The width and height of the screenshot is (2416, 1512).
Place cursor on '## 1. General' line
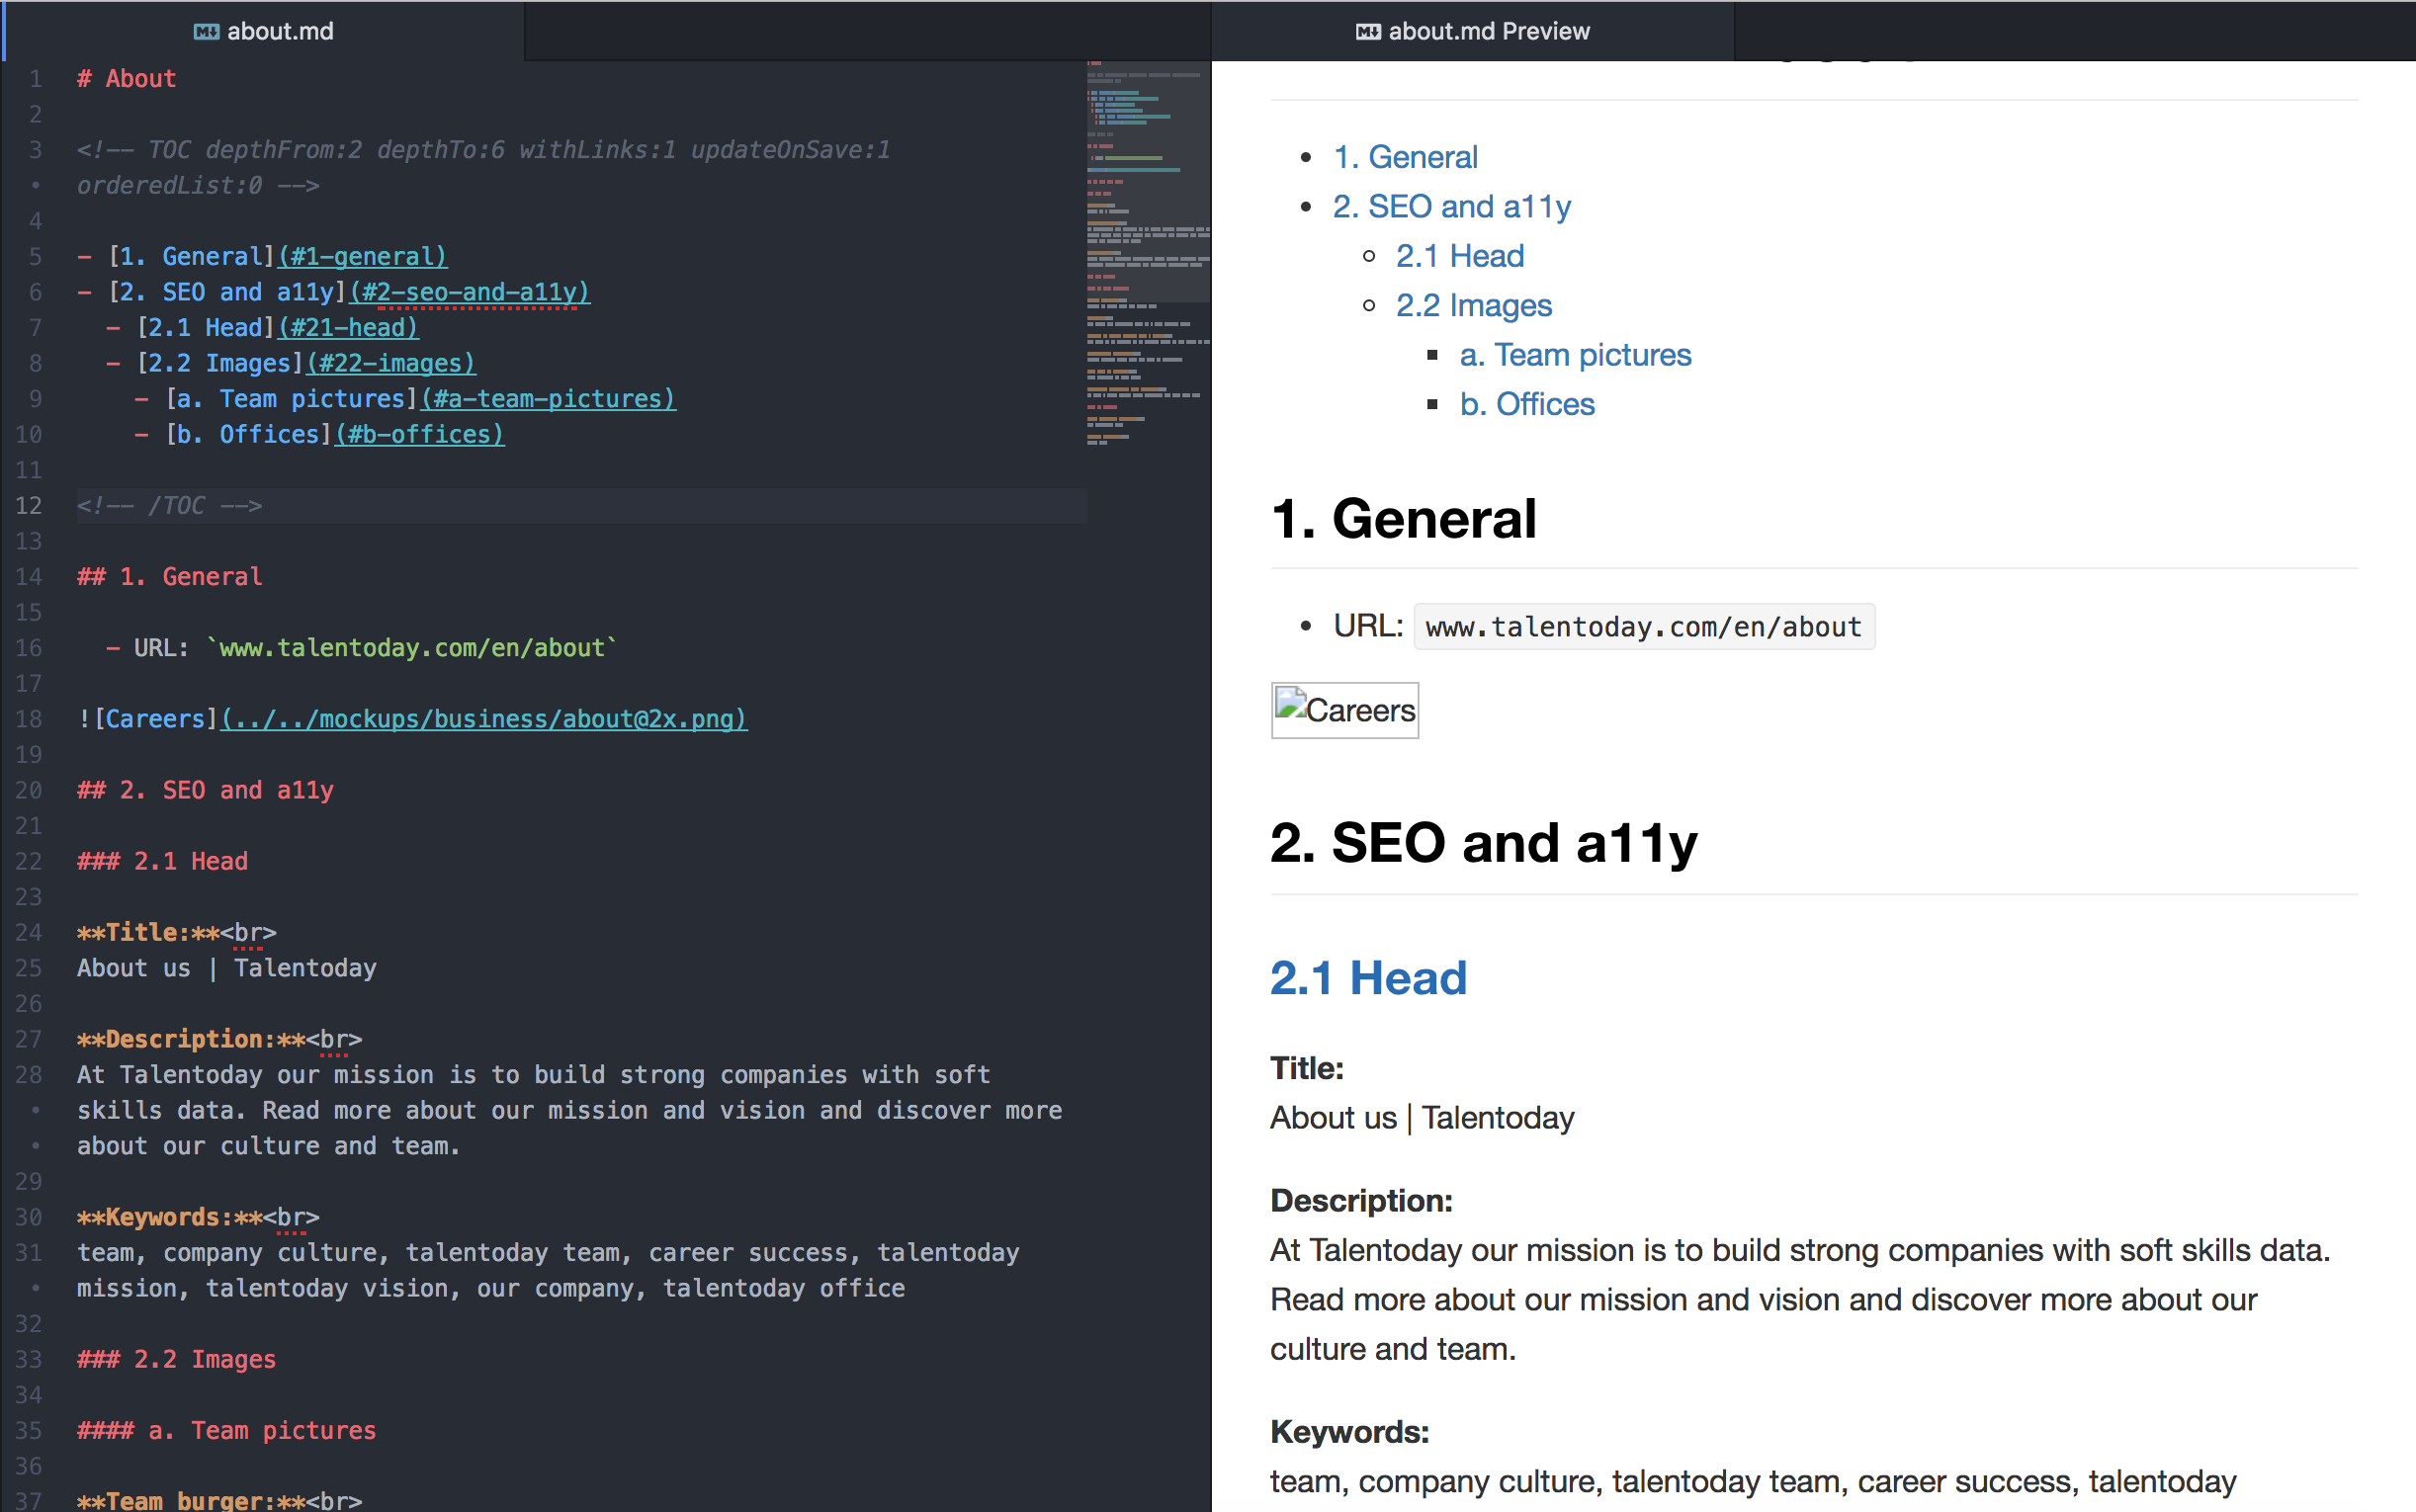(170, 577)
